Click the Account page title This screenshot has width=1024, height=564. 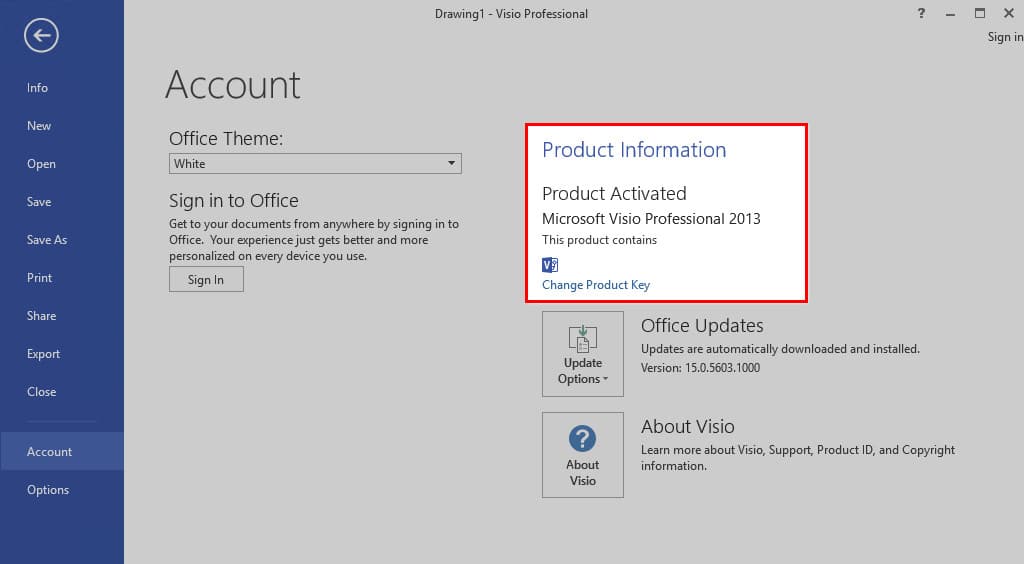pyautogui.click(x=233, y=85)
